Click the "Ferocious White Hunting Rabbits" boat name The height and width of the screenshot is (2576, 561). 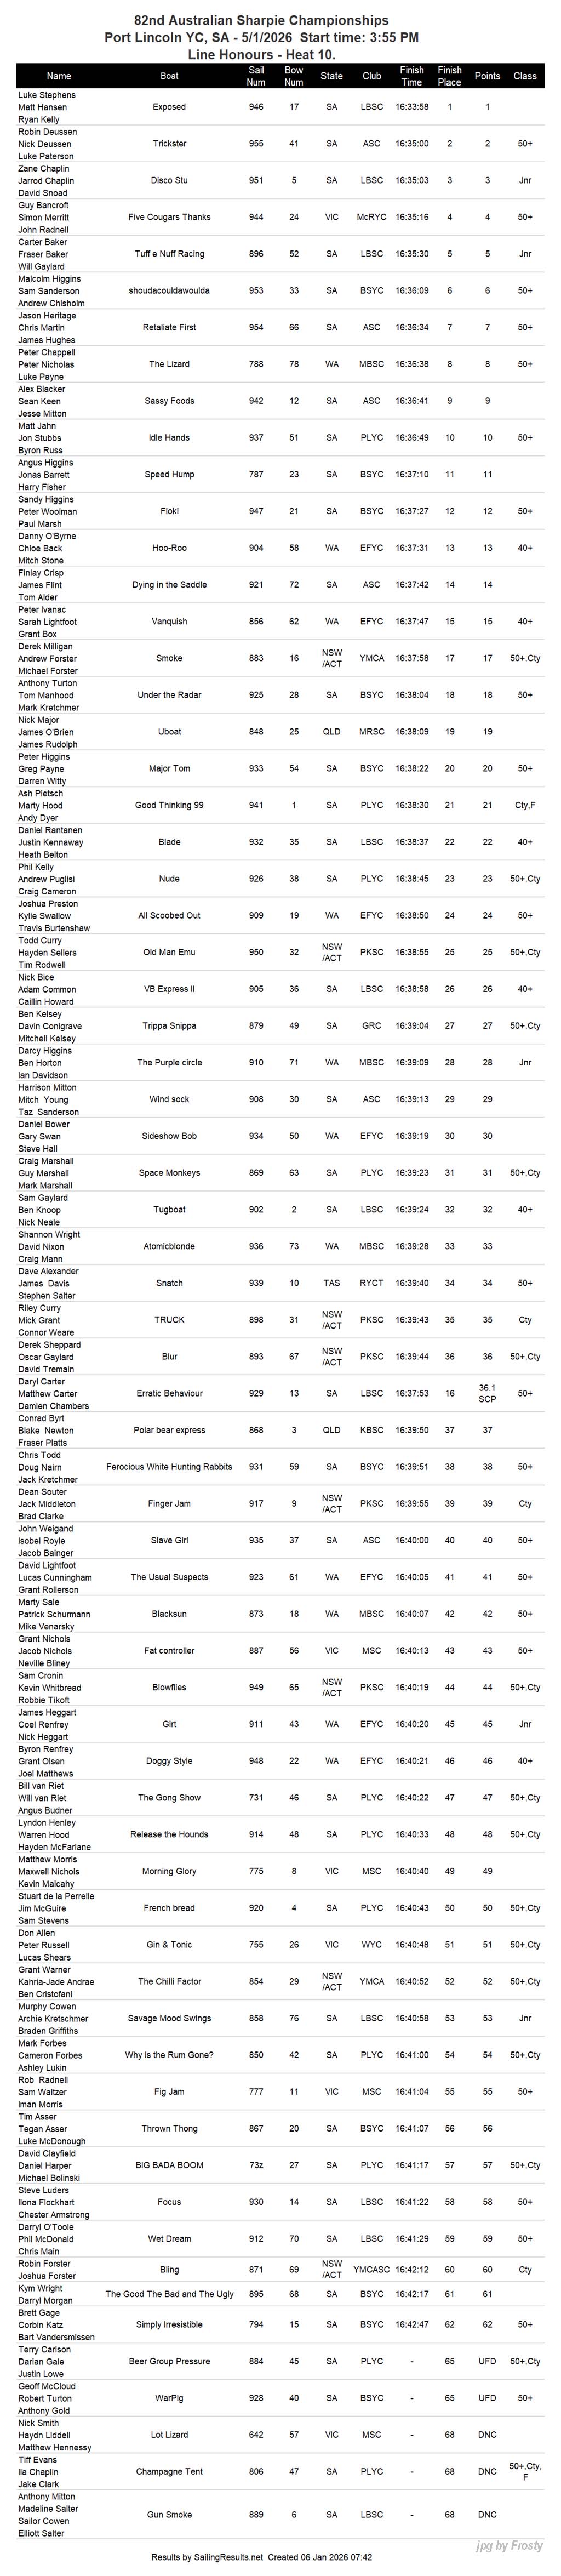(x=169, y=1467)
